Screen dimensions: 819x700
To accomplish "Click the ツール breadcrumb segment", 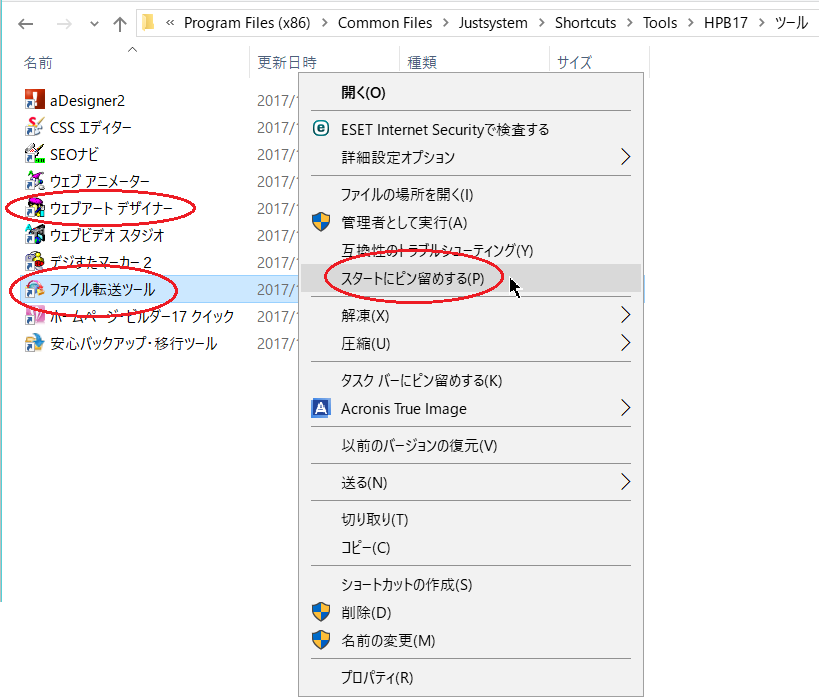I will (x=791, y=23).
